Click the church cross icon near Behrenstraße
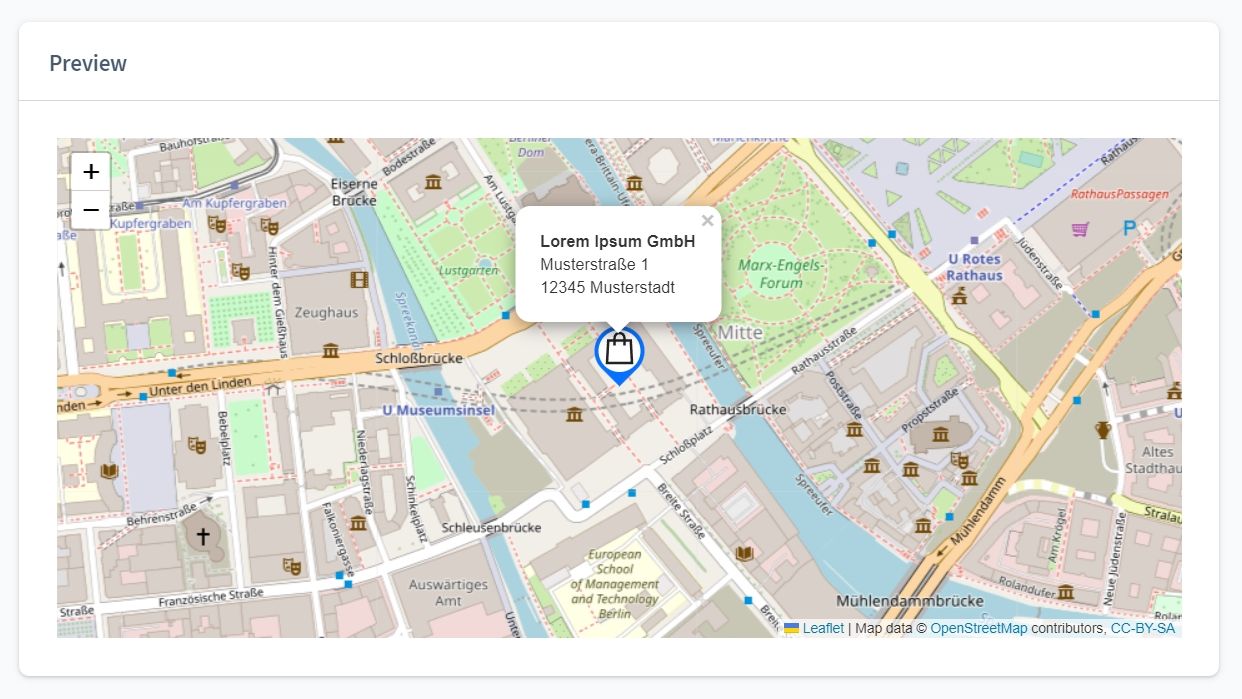1242x699 pixels. click(203, 536)
